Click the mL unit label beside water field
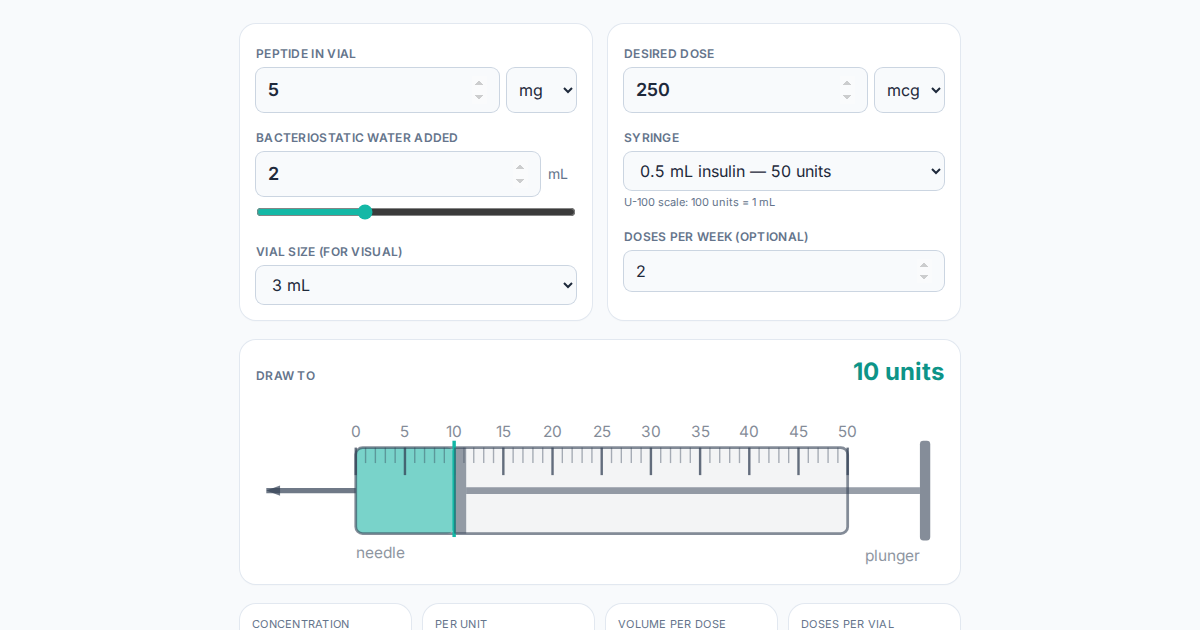This screenshot has height=630, width=1200. 557,174
